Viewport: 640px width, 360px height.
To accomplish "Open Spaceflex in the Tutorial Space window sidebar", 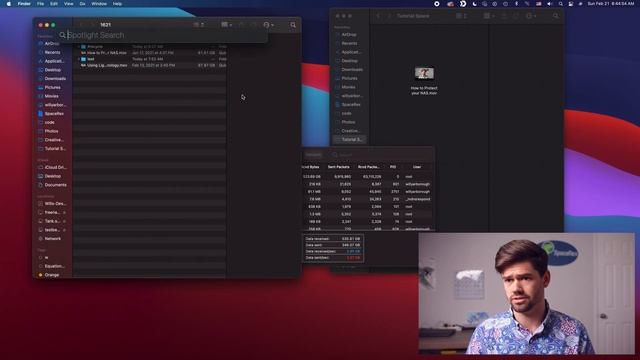I will (x=349, y=105).
